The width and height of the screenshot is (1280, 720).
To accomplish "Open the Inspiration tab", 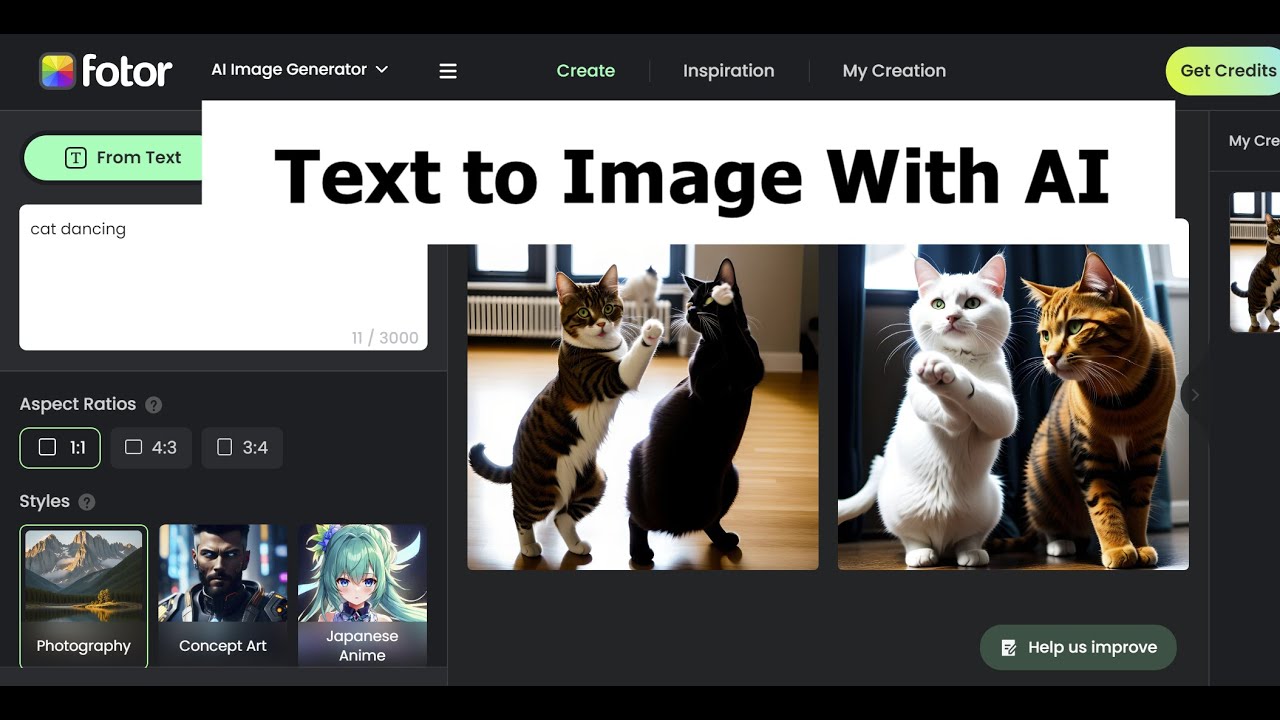I will pyautogui.click(x=729, y=71).
